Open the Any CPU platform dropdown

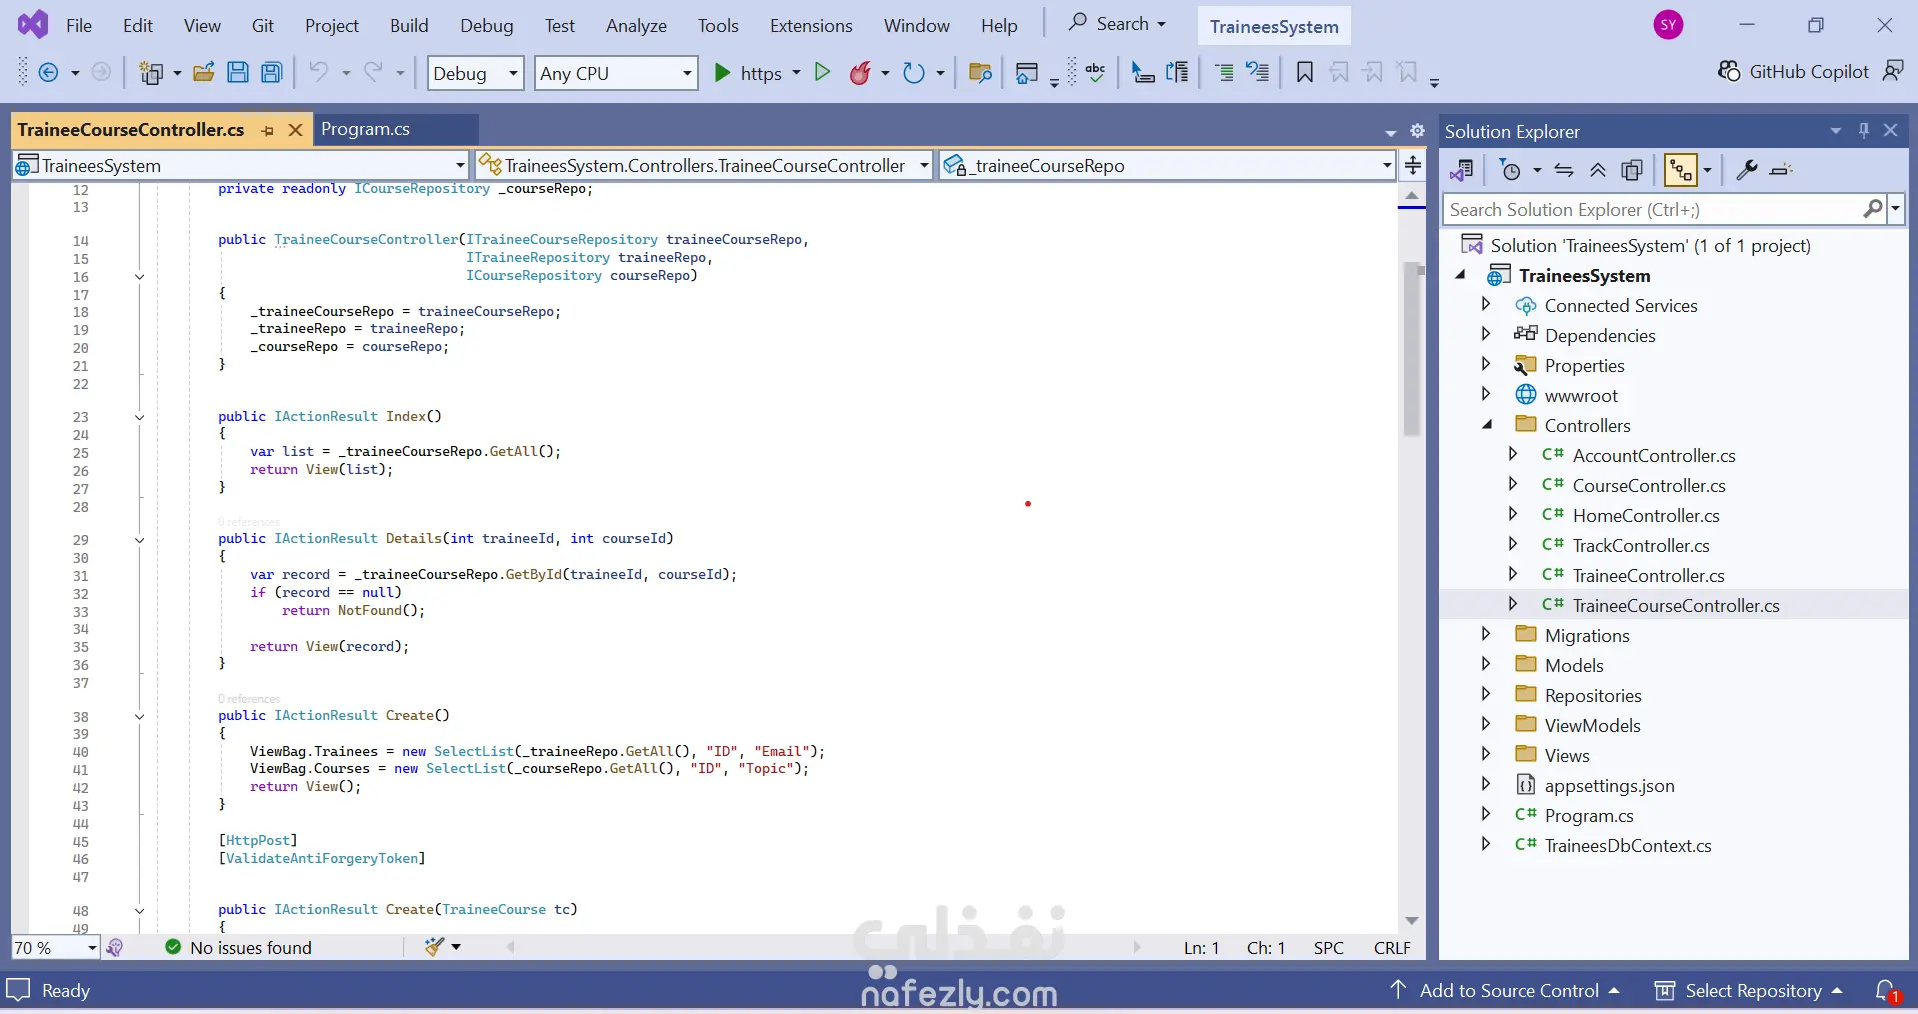coord(616,73)
